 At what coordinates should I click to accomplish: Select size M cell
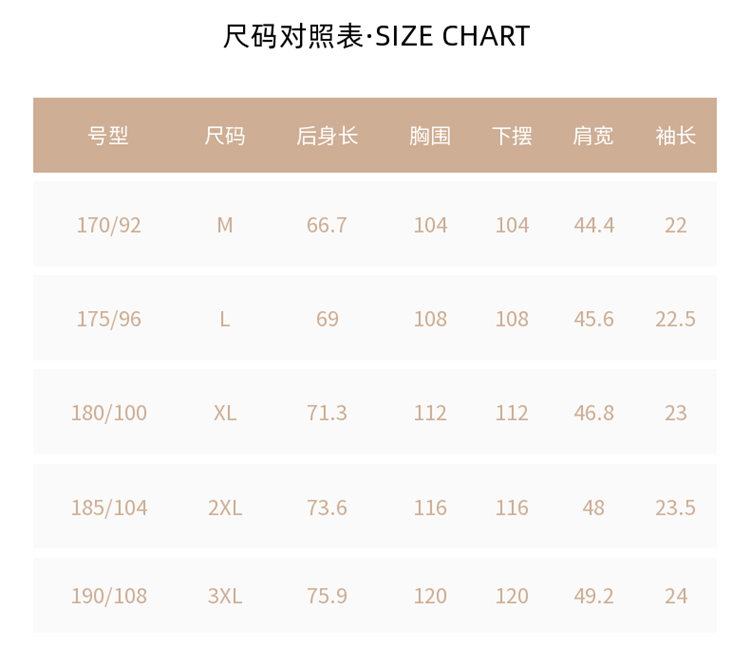[225, 225]
